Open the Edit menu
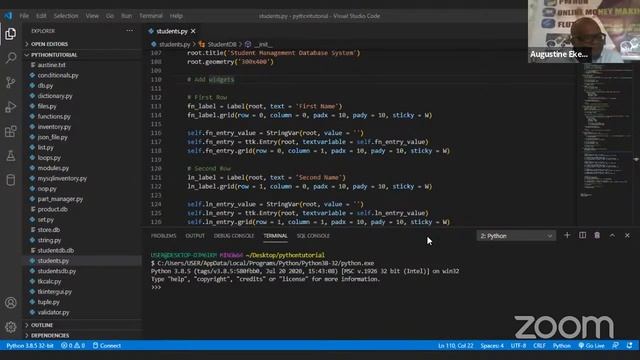This screenshot has width=640, height=360. coord(41,16)
